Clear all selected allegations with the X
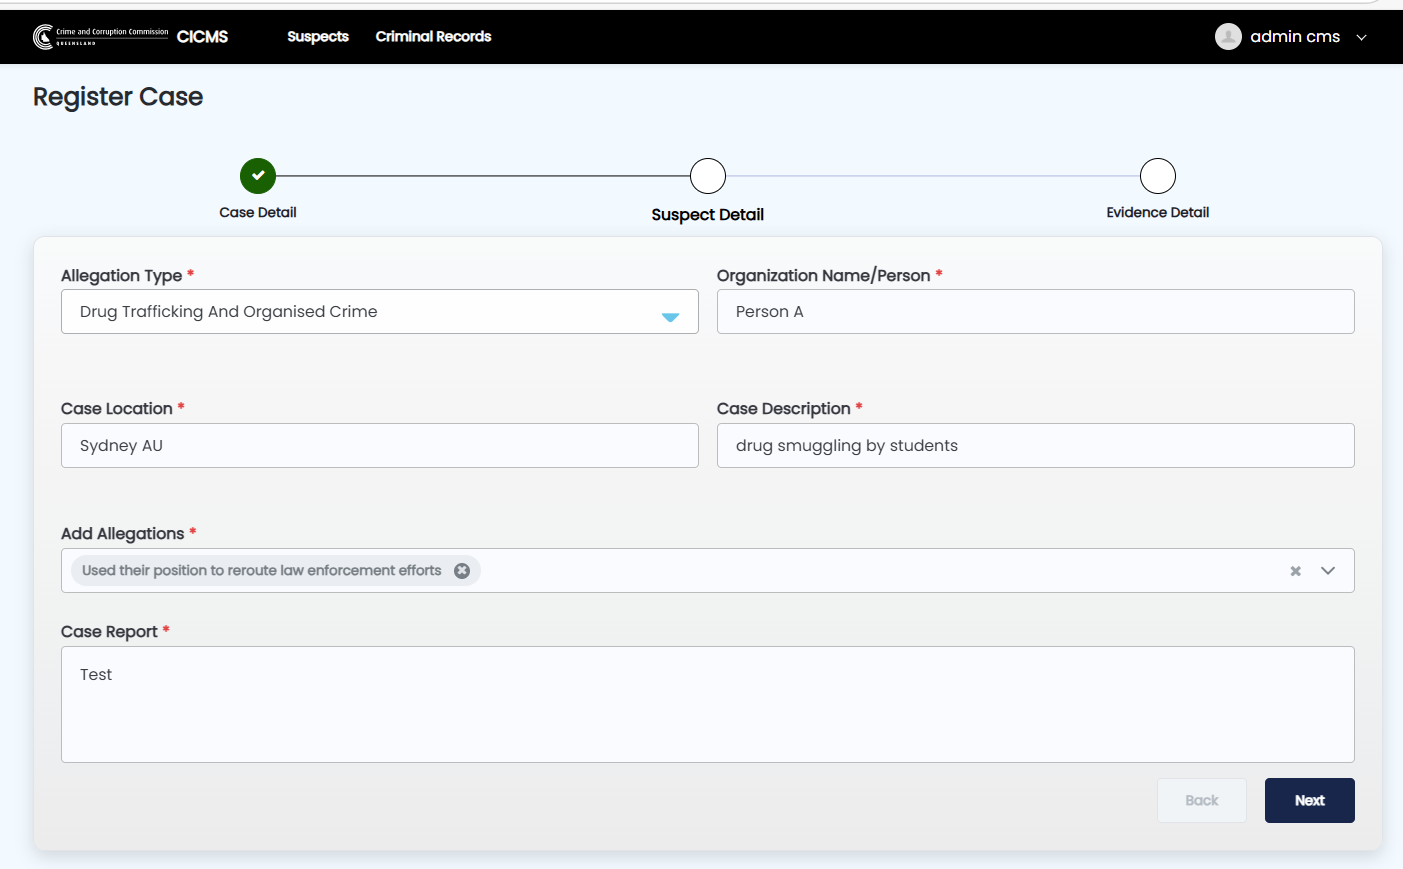Screen dimensions: 1403x869 (1295, 571)
